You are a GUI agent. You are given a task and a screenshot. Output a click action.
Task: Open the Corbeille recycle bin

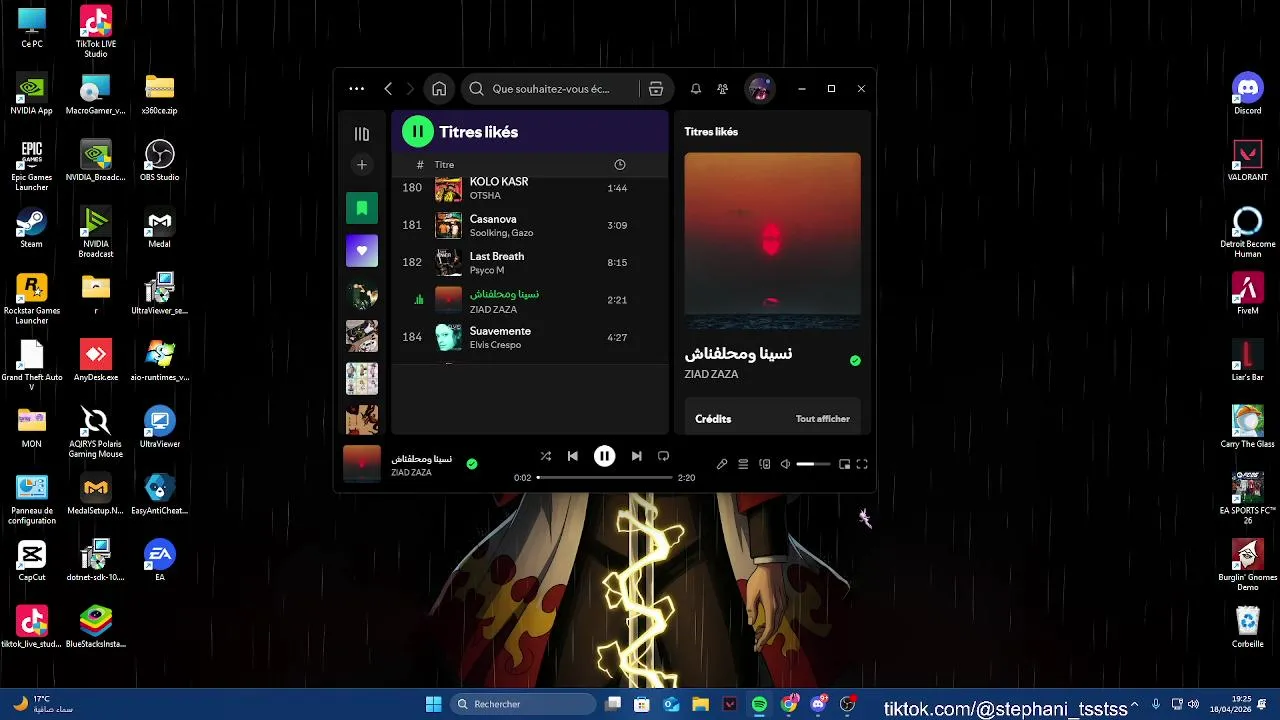pos(1247,628)
